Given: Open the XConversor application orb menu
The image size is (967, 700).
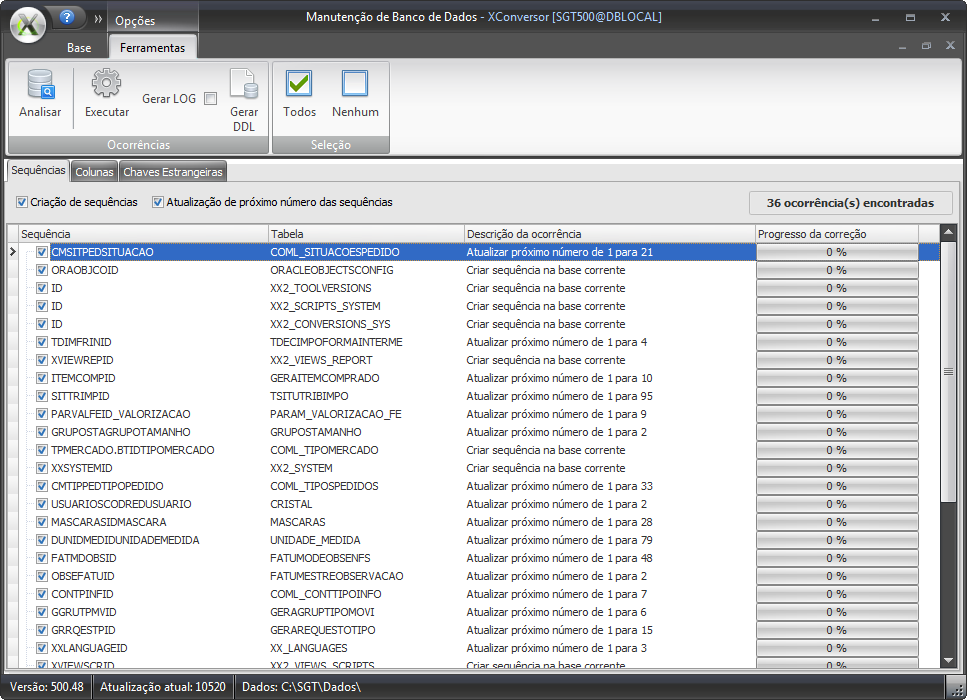Looking at the screenshot, I should [x=28, y=24].
